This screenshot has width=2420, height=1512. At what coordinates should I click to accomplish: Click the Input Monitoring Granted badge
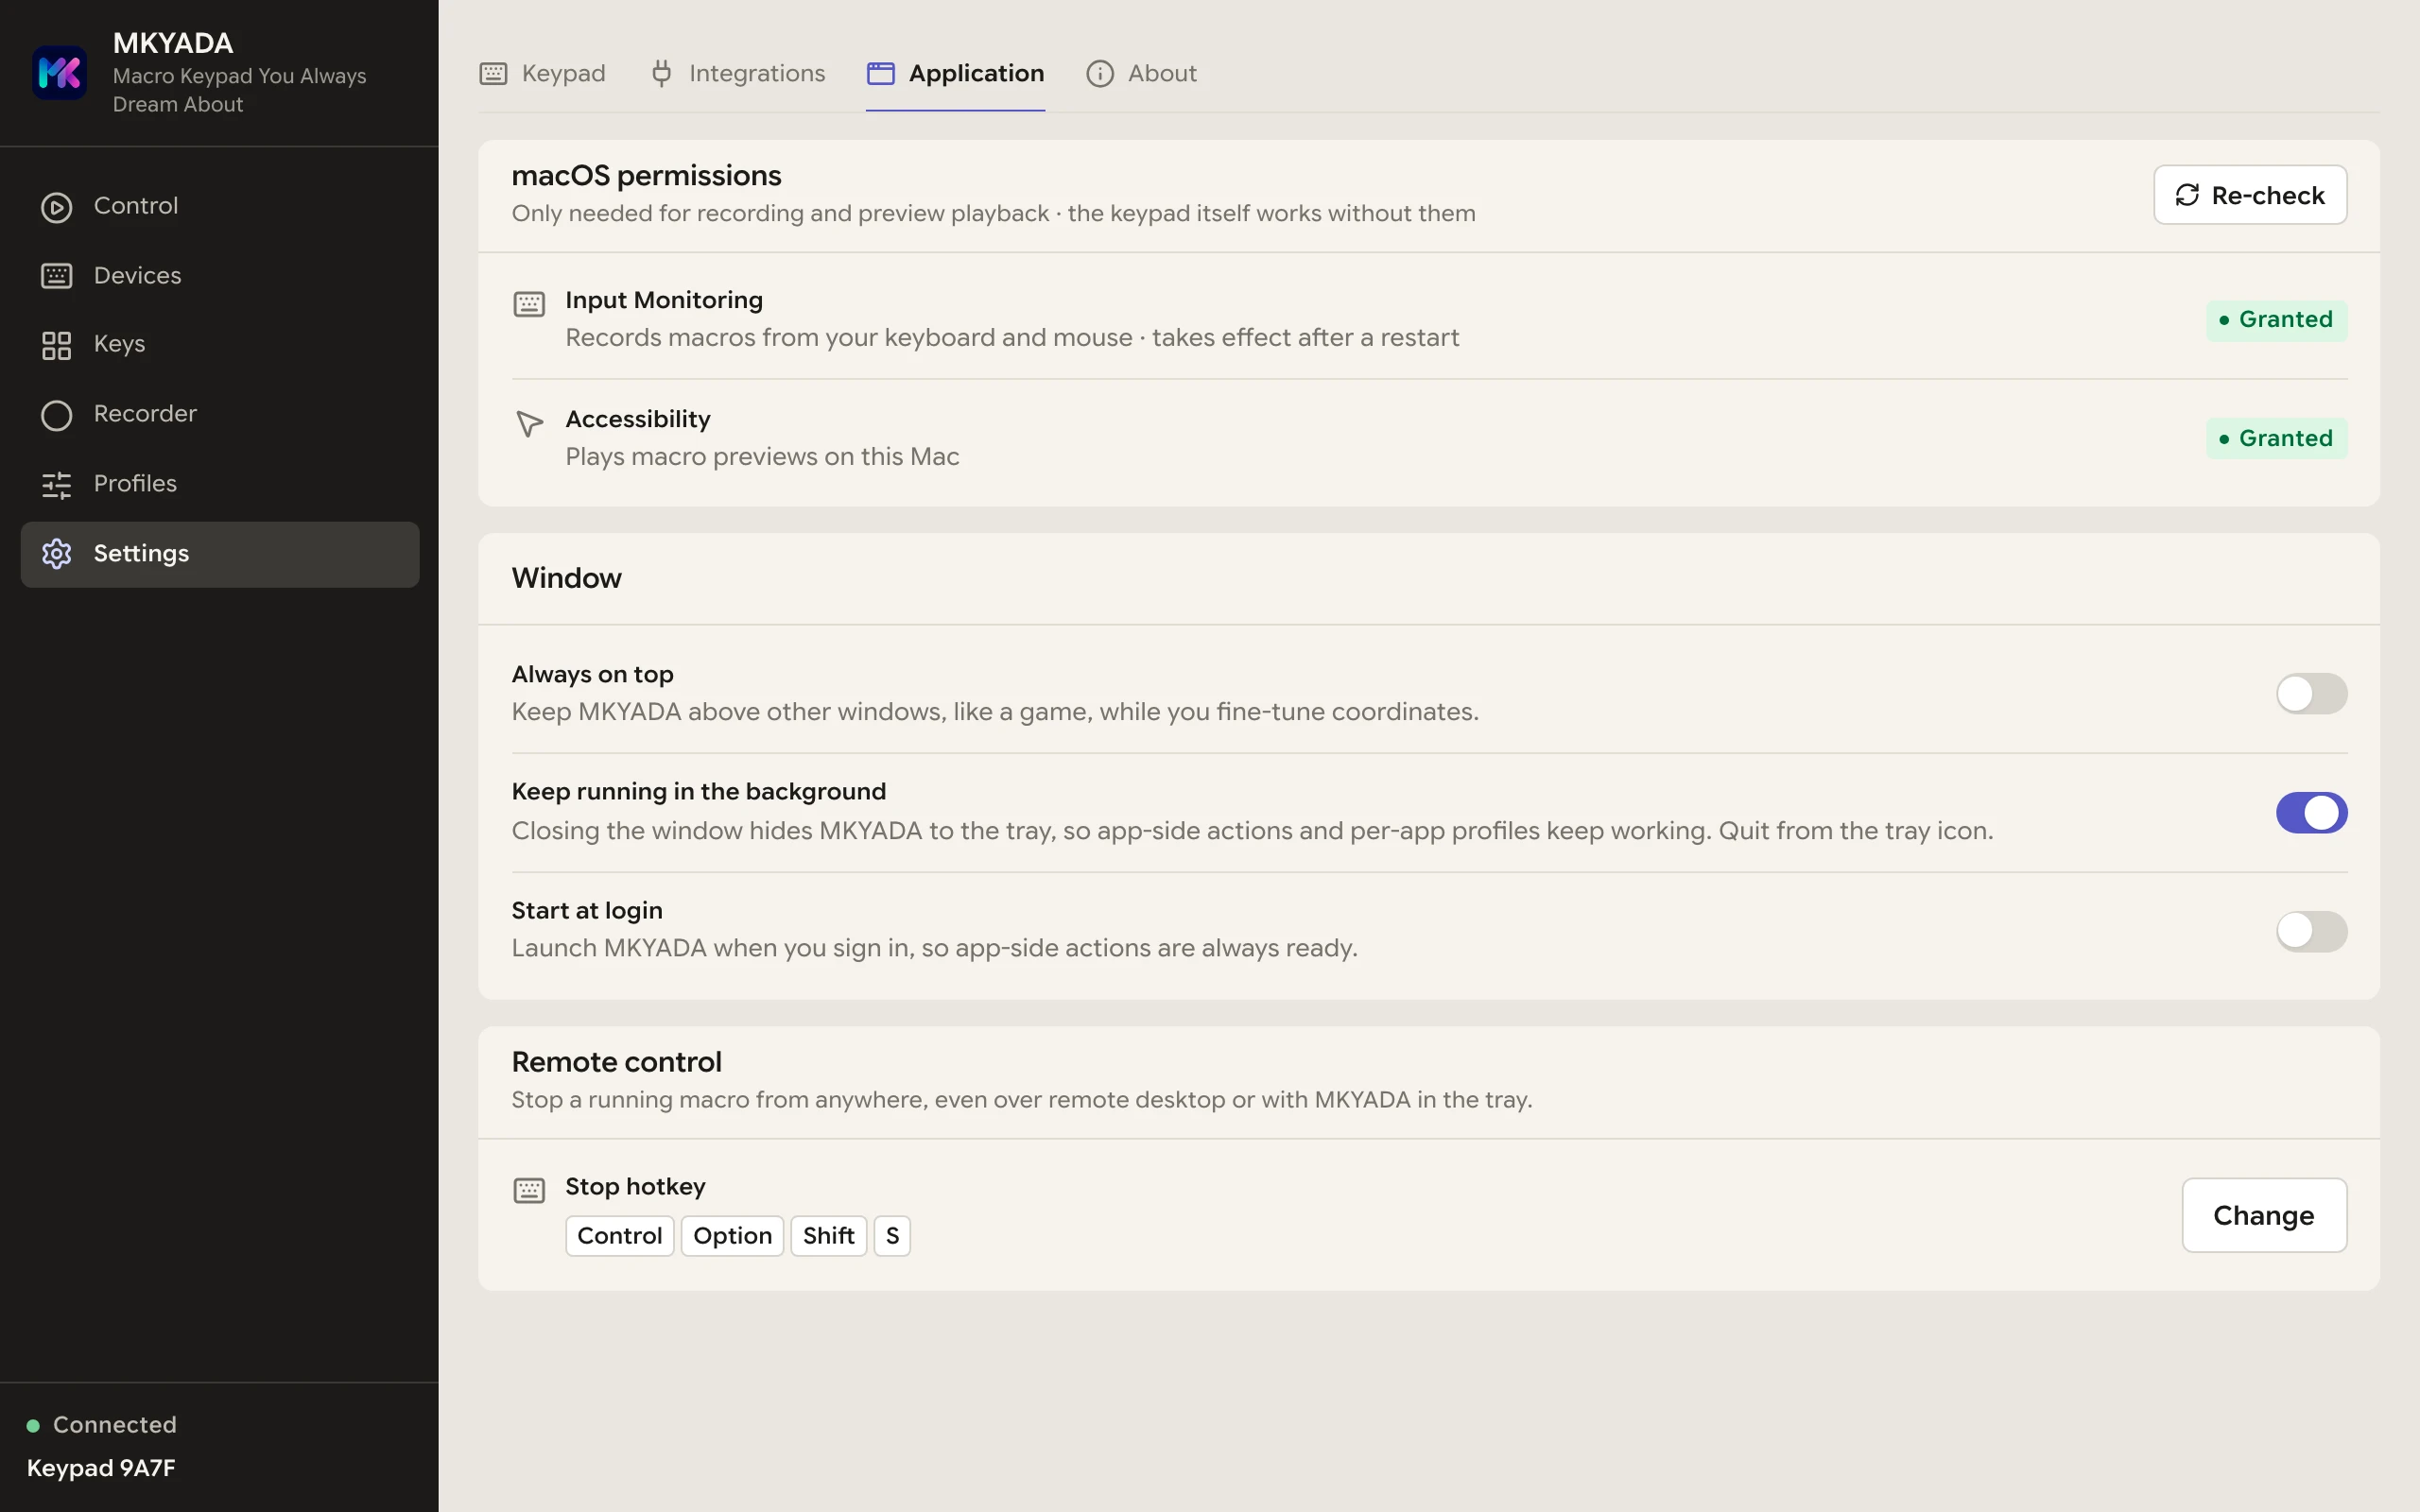pos(2276,320)
